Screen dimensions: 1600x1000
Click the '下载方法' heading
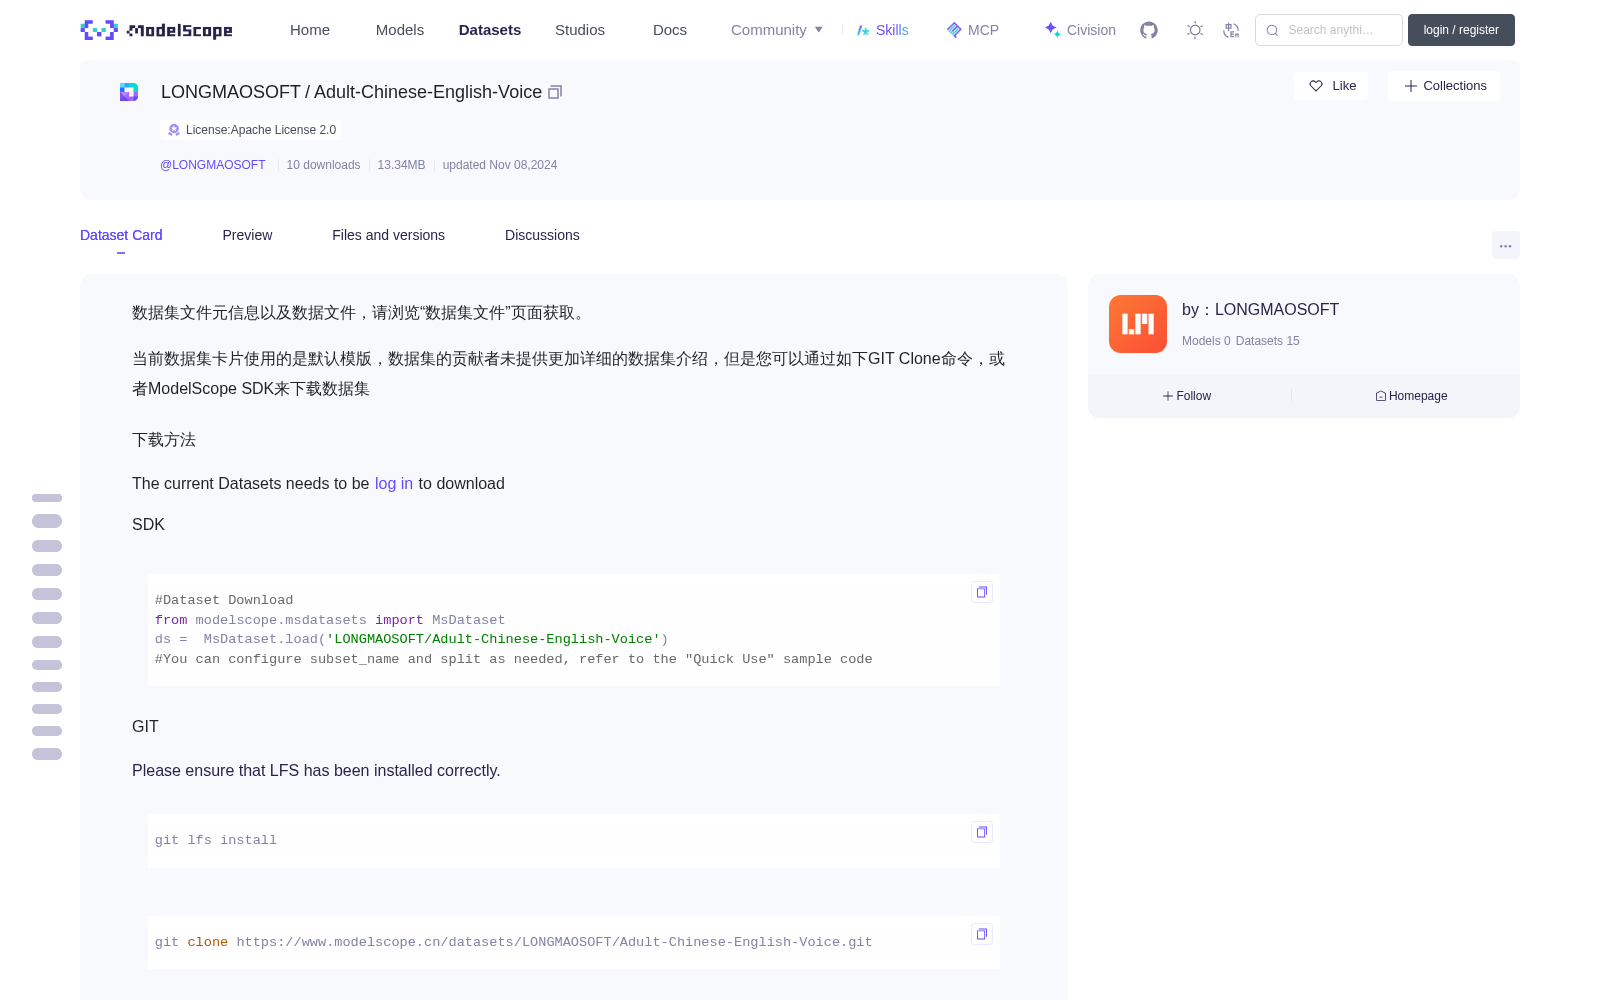(x=164, y=440)
